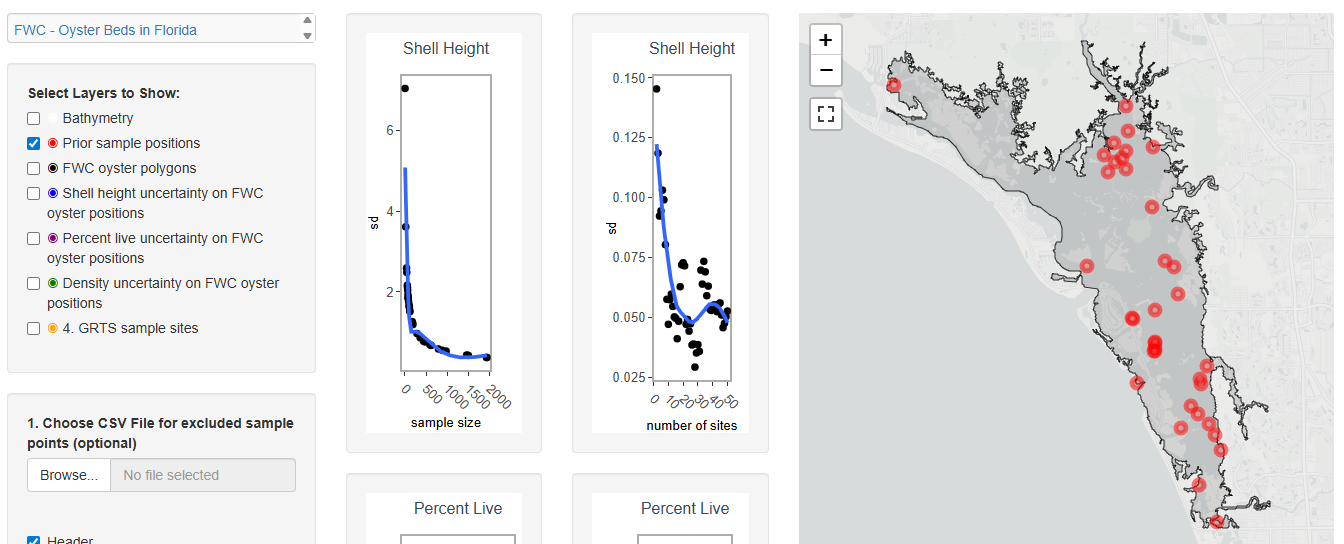
Task: Click the 'No file selected' file field
Action: click(x=202, y=475)
